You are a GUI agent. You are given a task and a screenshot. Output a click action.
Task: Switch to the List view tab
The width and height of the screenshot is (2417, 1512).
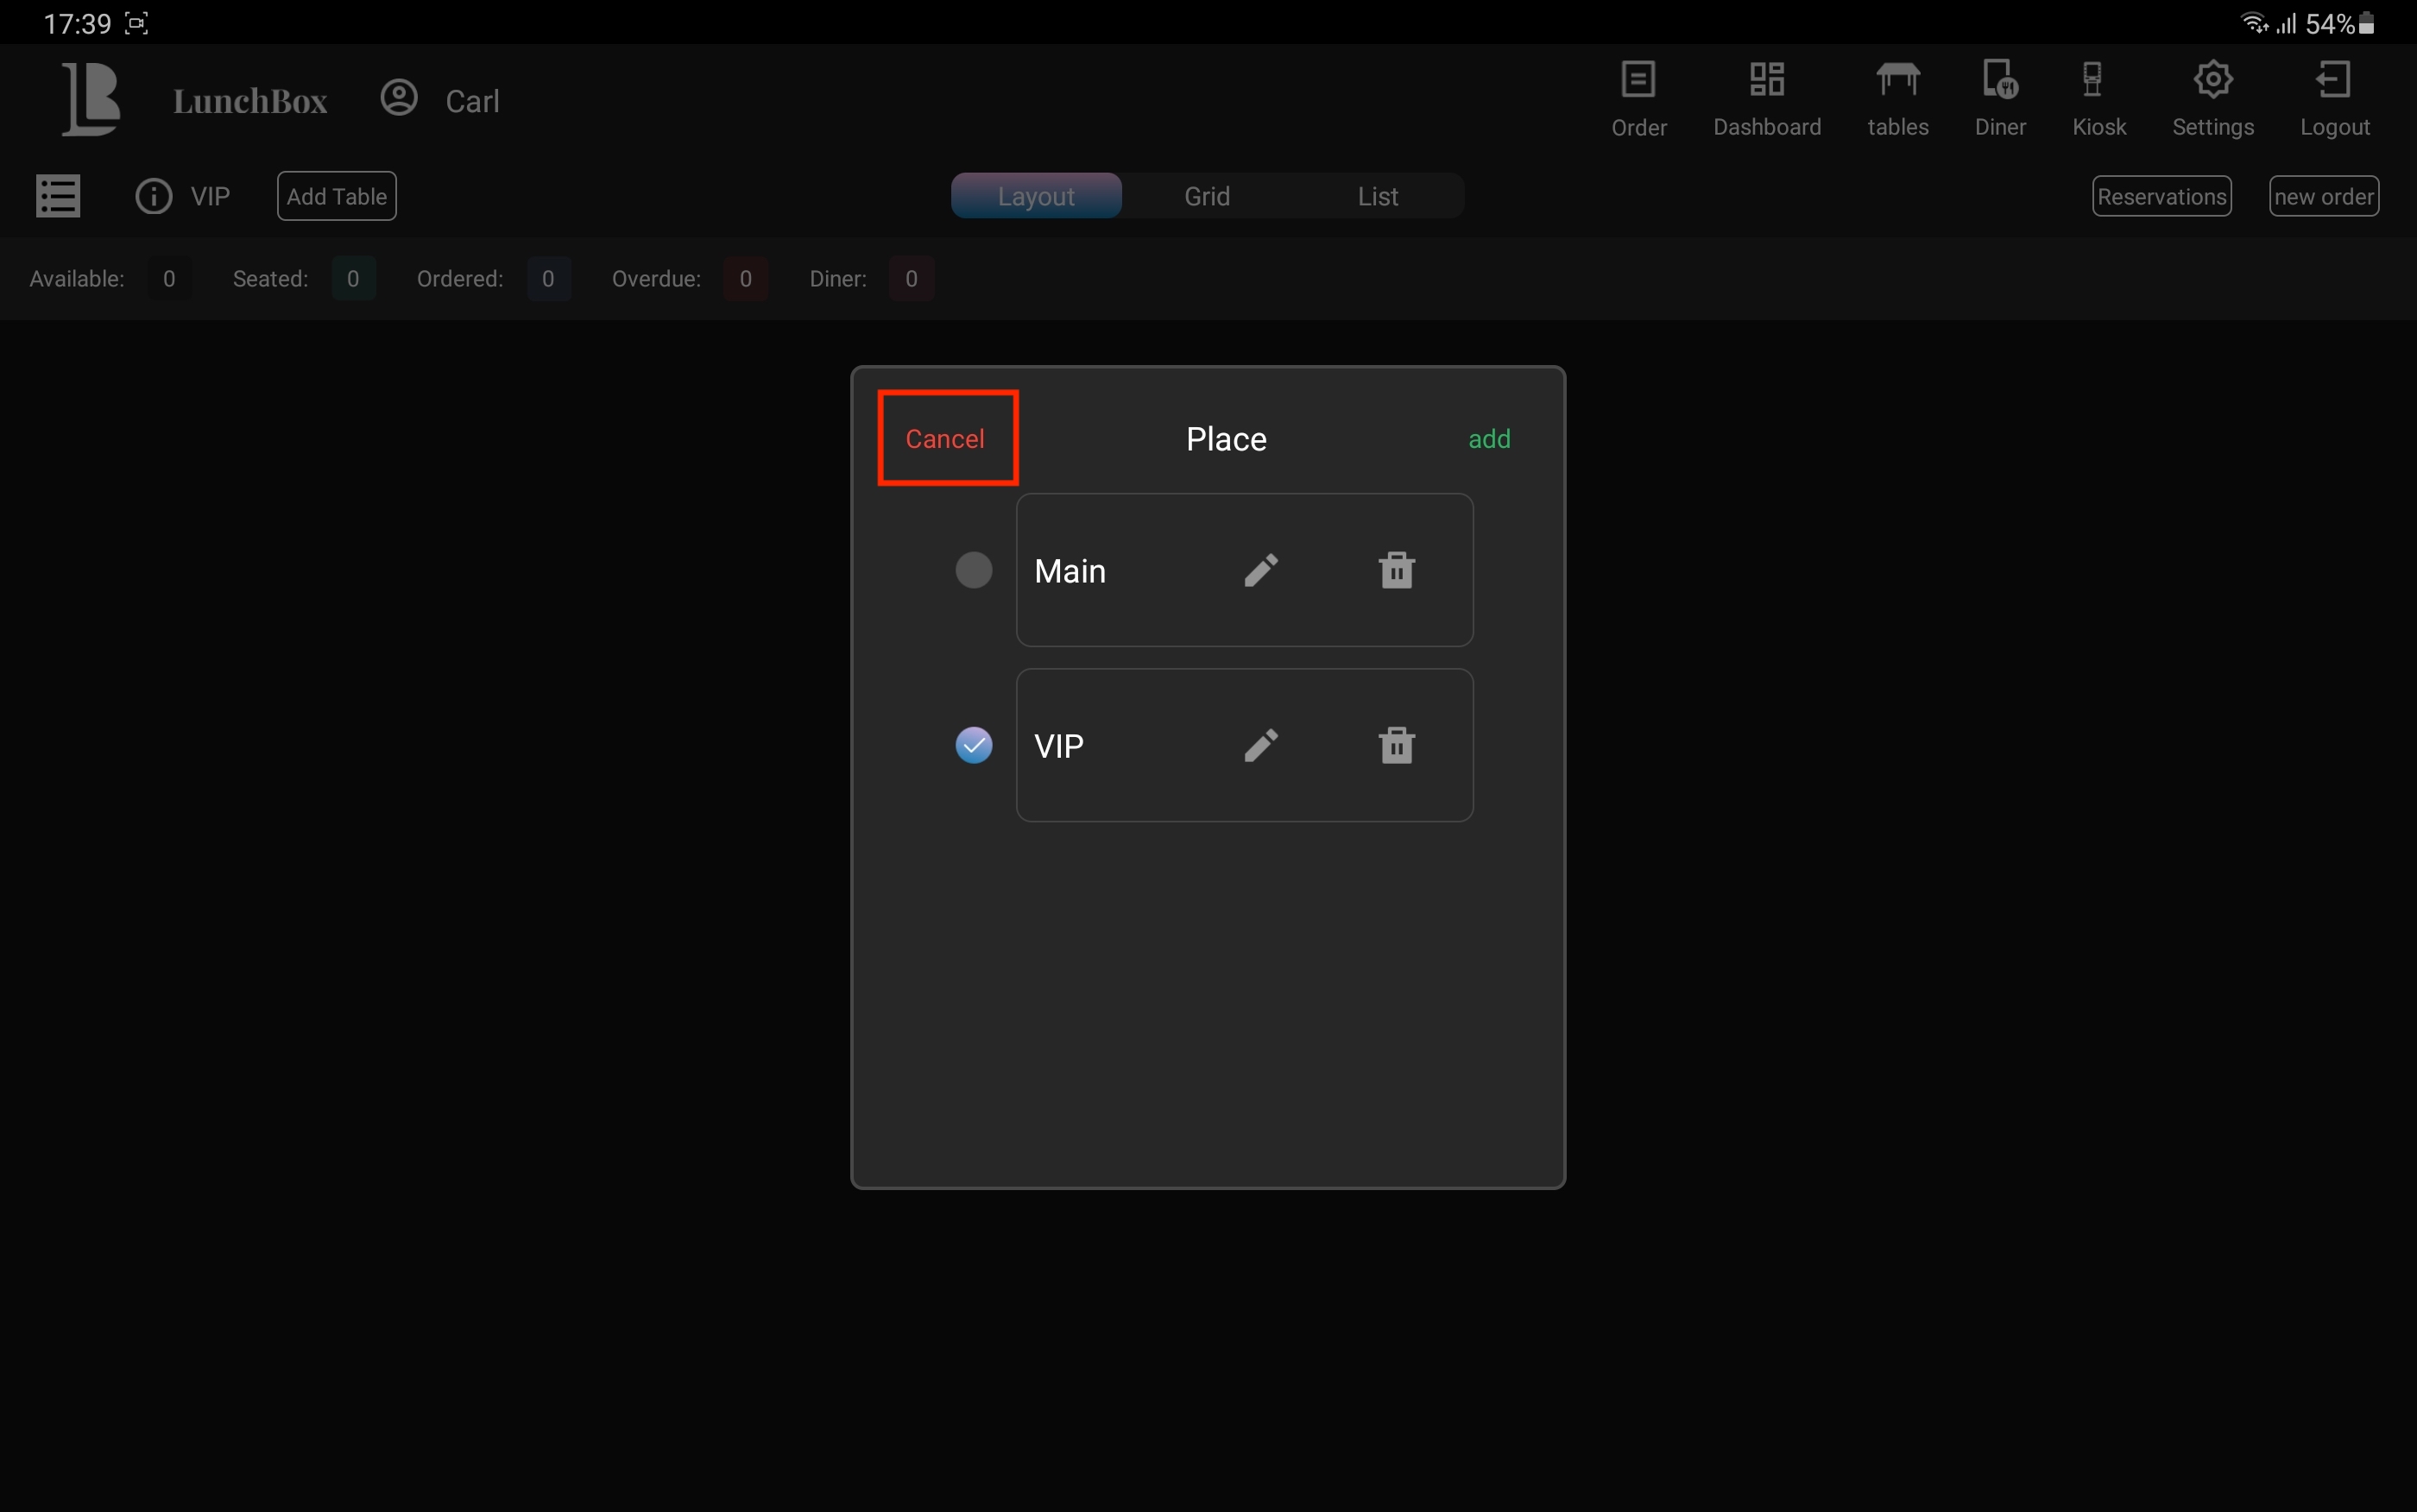[1377, 196]
